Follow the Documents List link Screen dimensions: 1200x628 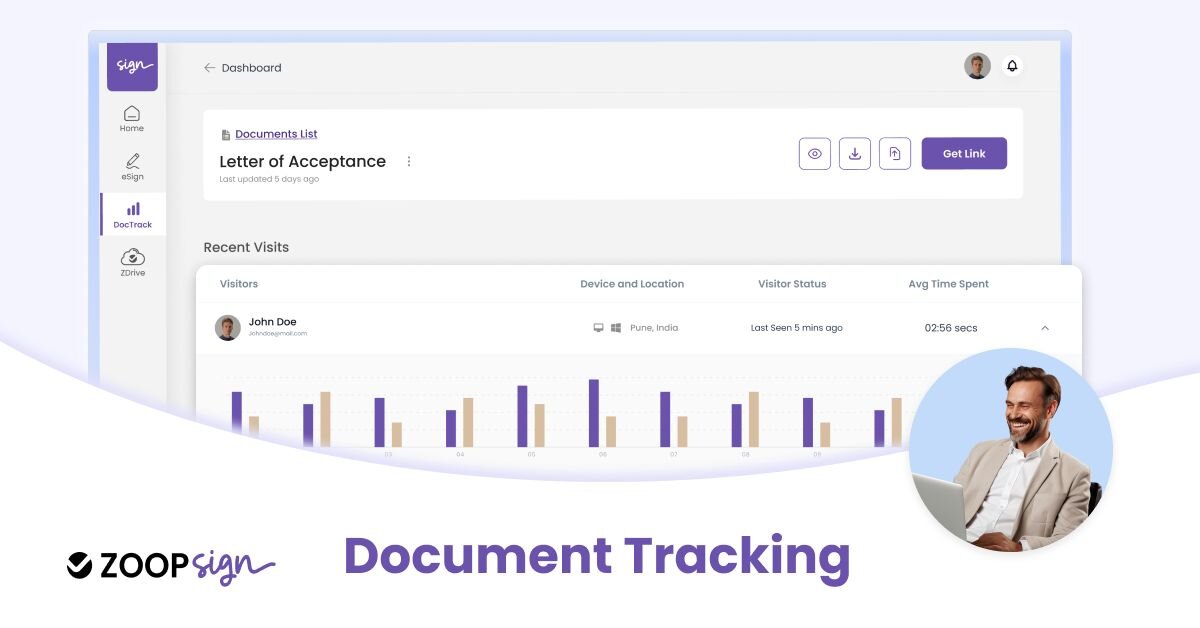[276, 134]
